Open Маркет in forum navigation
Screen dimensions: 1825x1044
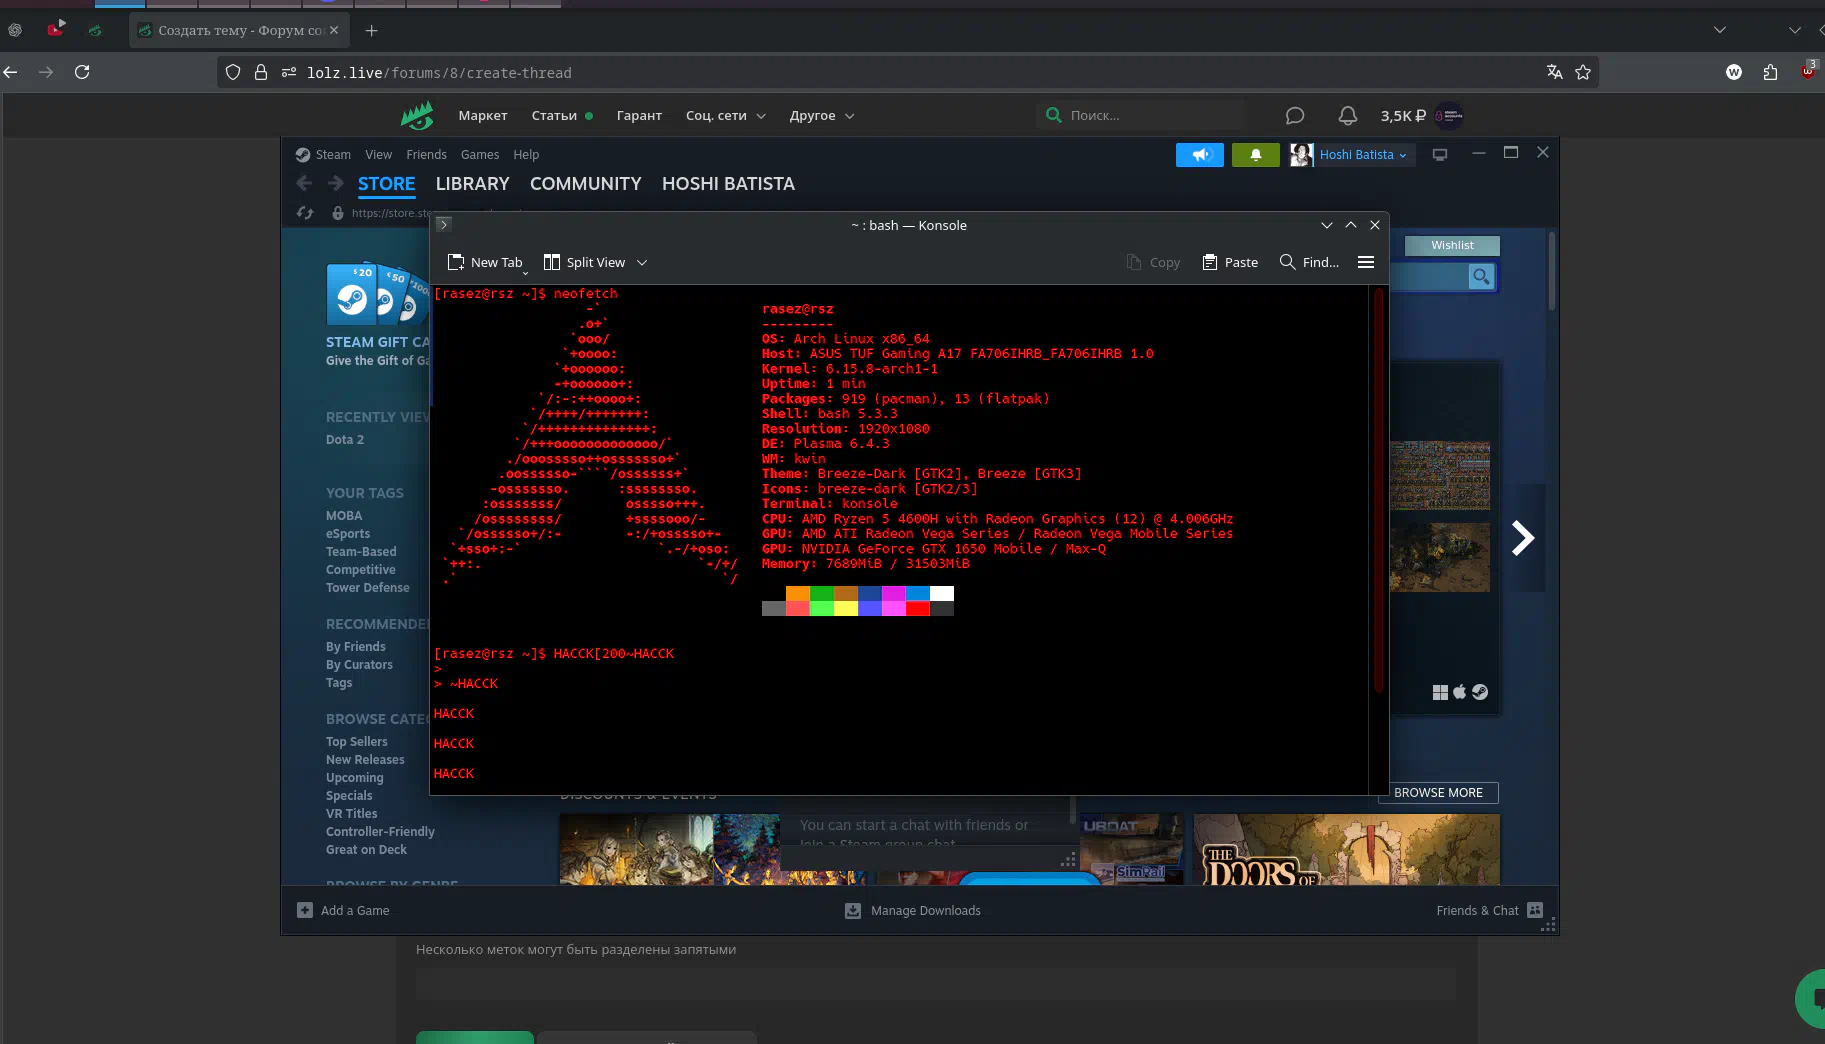[483, 115]
